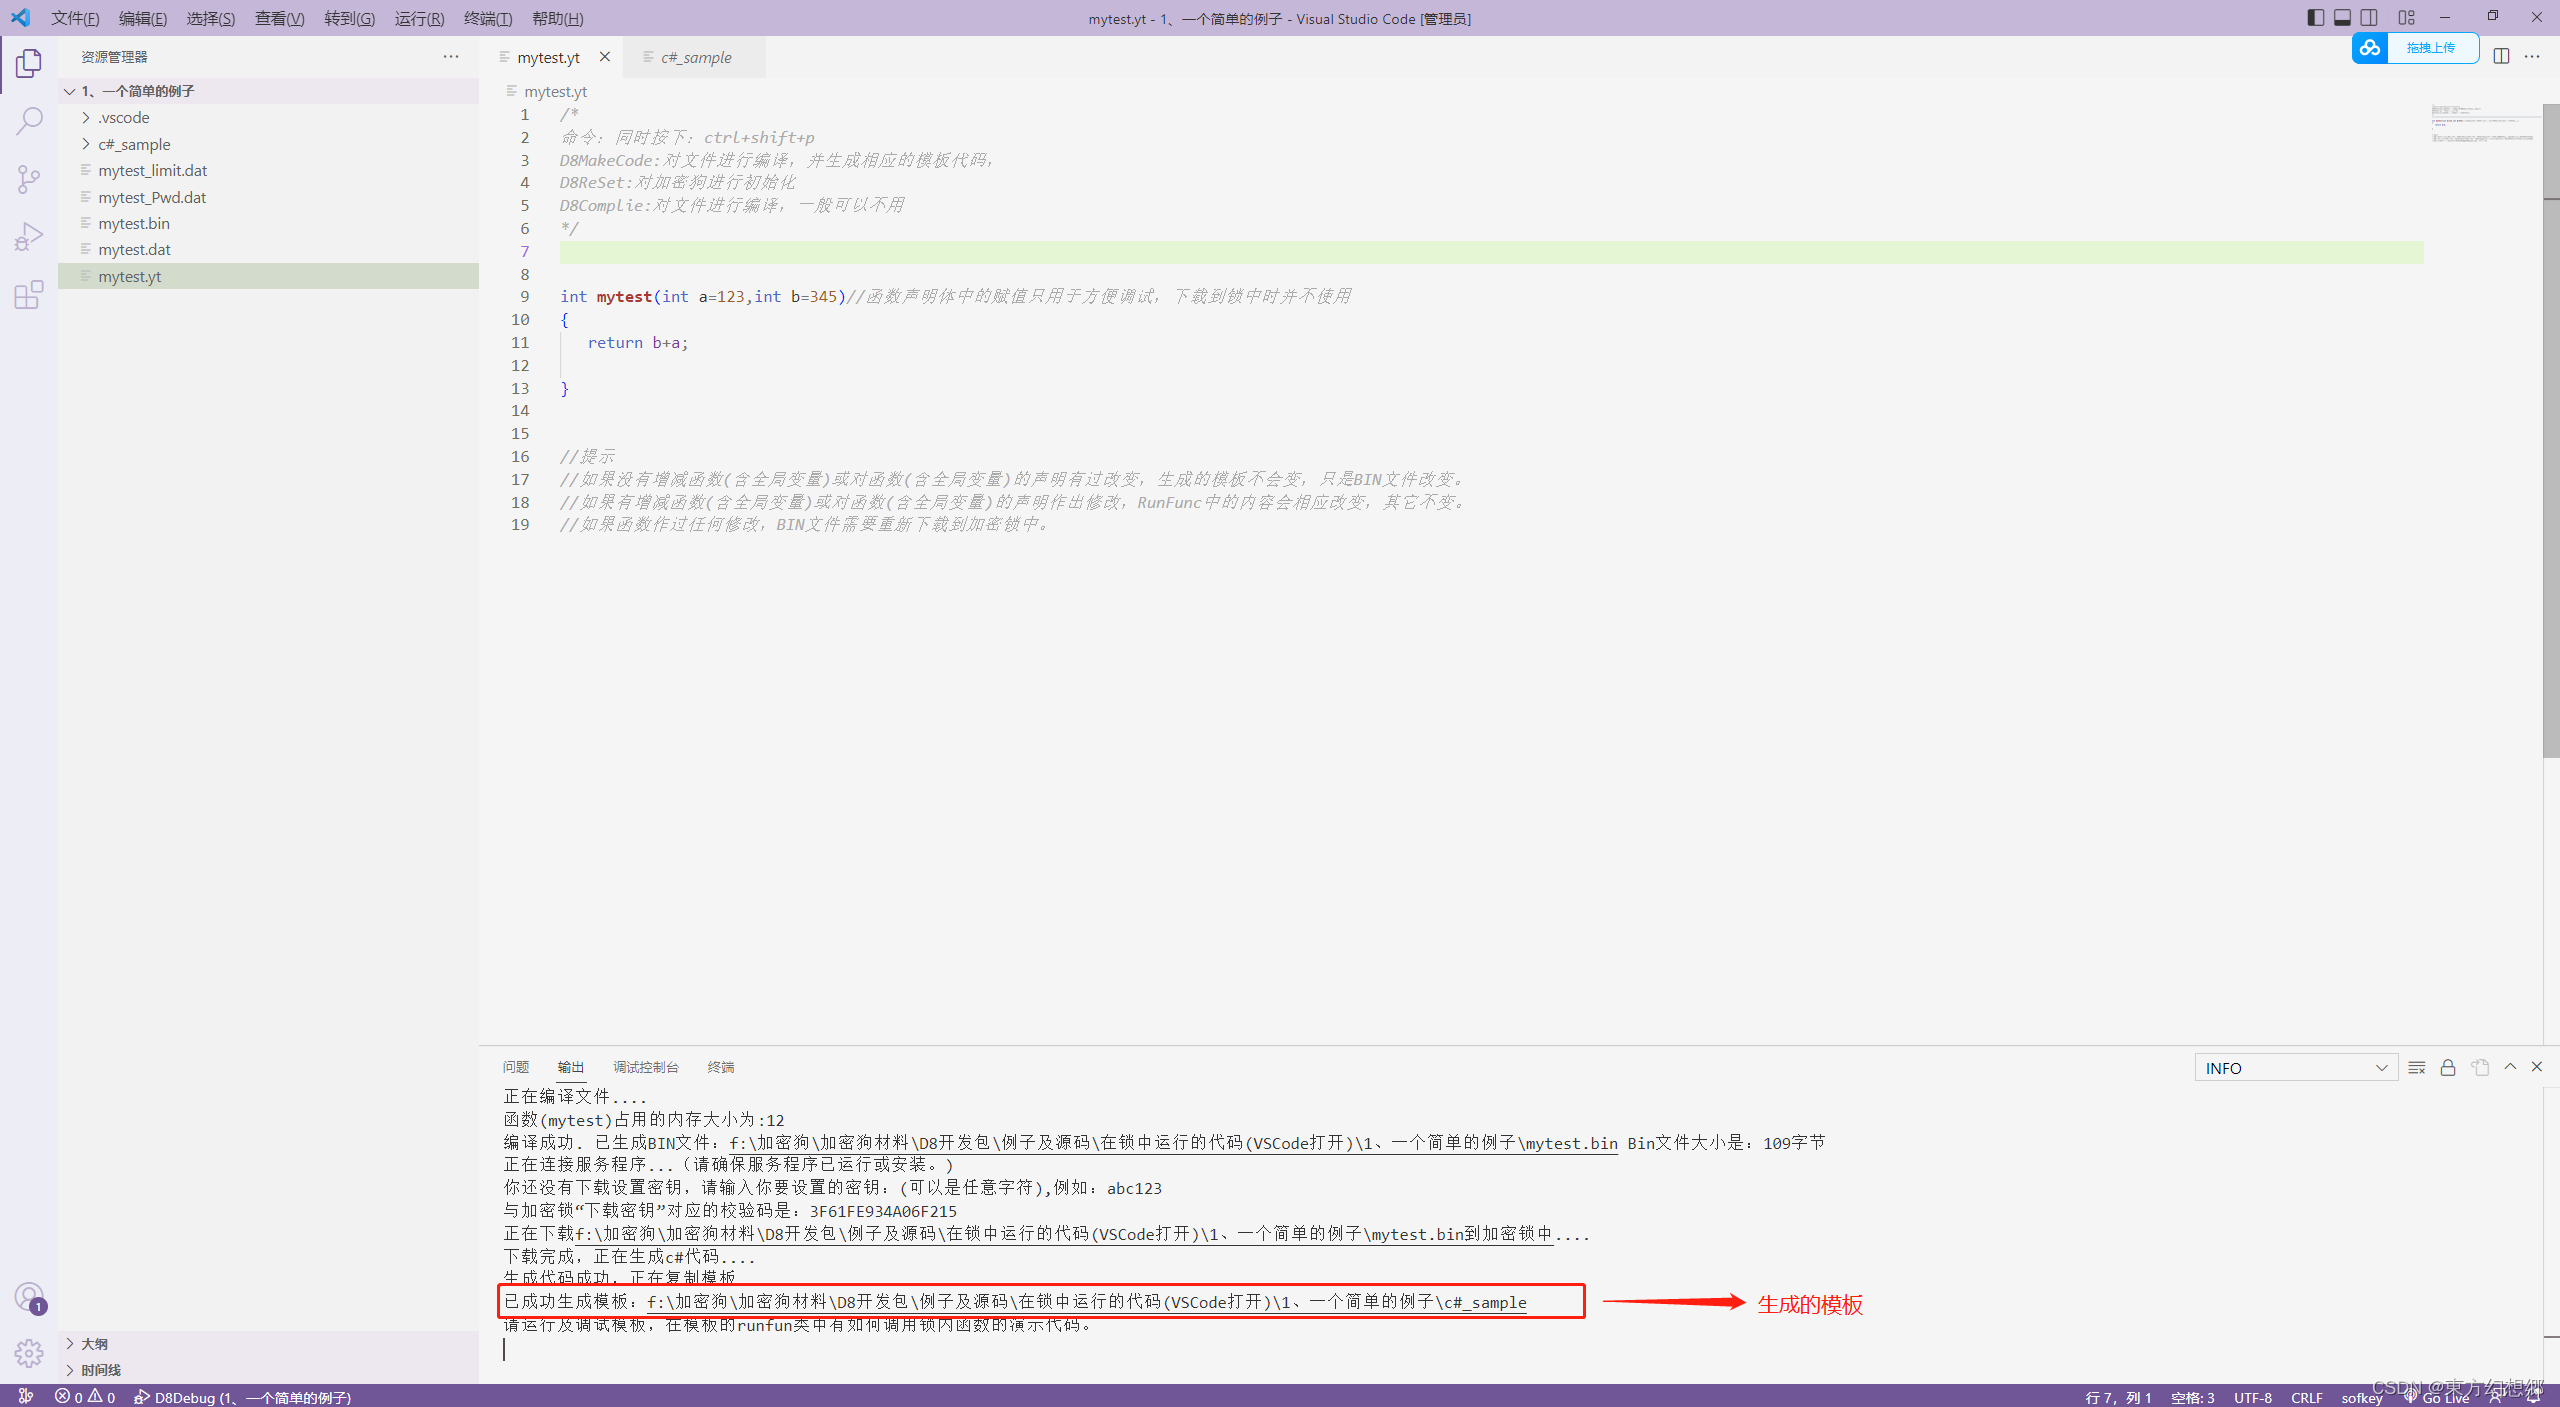This screenshot has height=1407, width=2560.
Task: Open the Explorer view in activity bar
Action: click(29, 65)
